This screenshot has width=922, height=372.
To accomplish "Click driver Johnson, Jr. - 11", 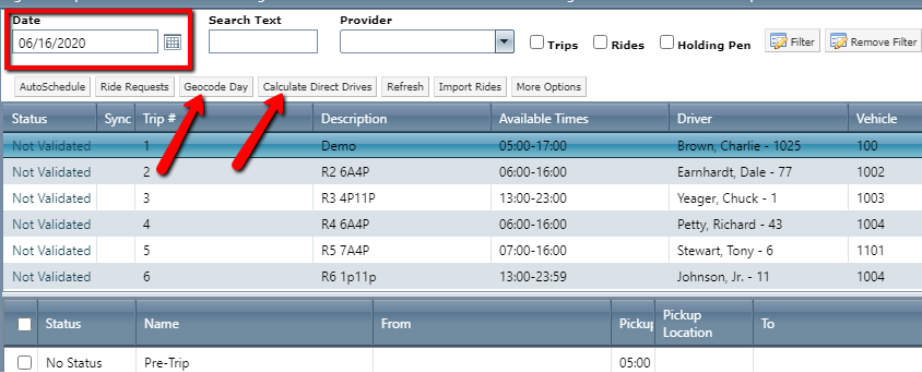I will (x=723, y=276).
